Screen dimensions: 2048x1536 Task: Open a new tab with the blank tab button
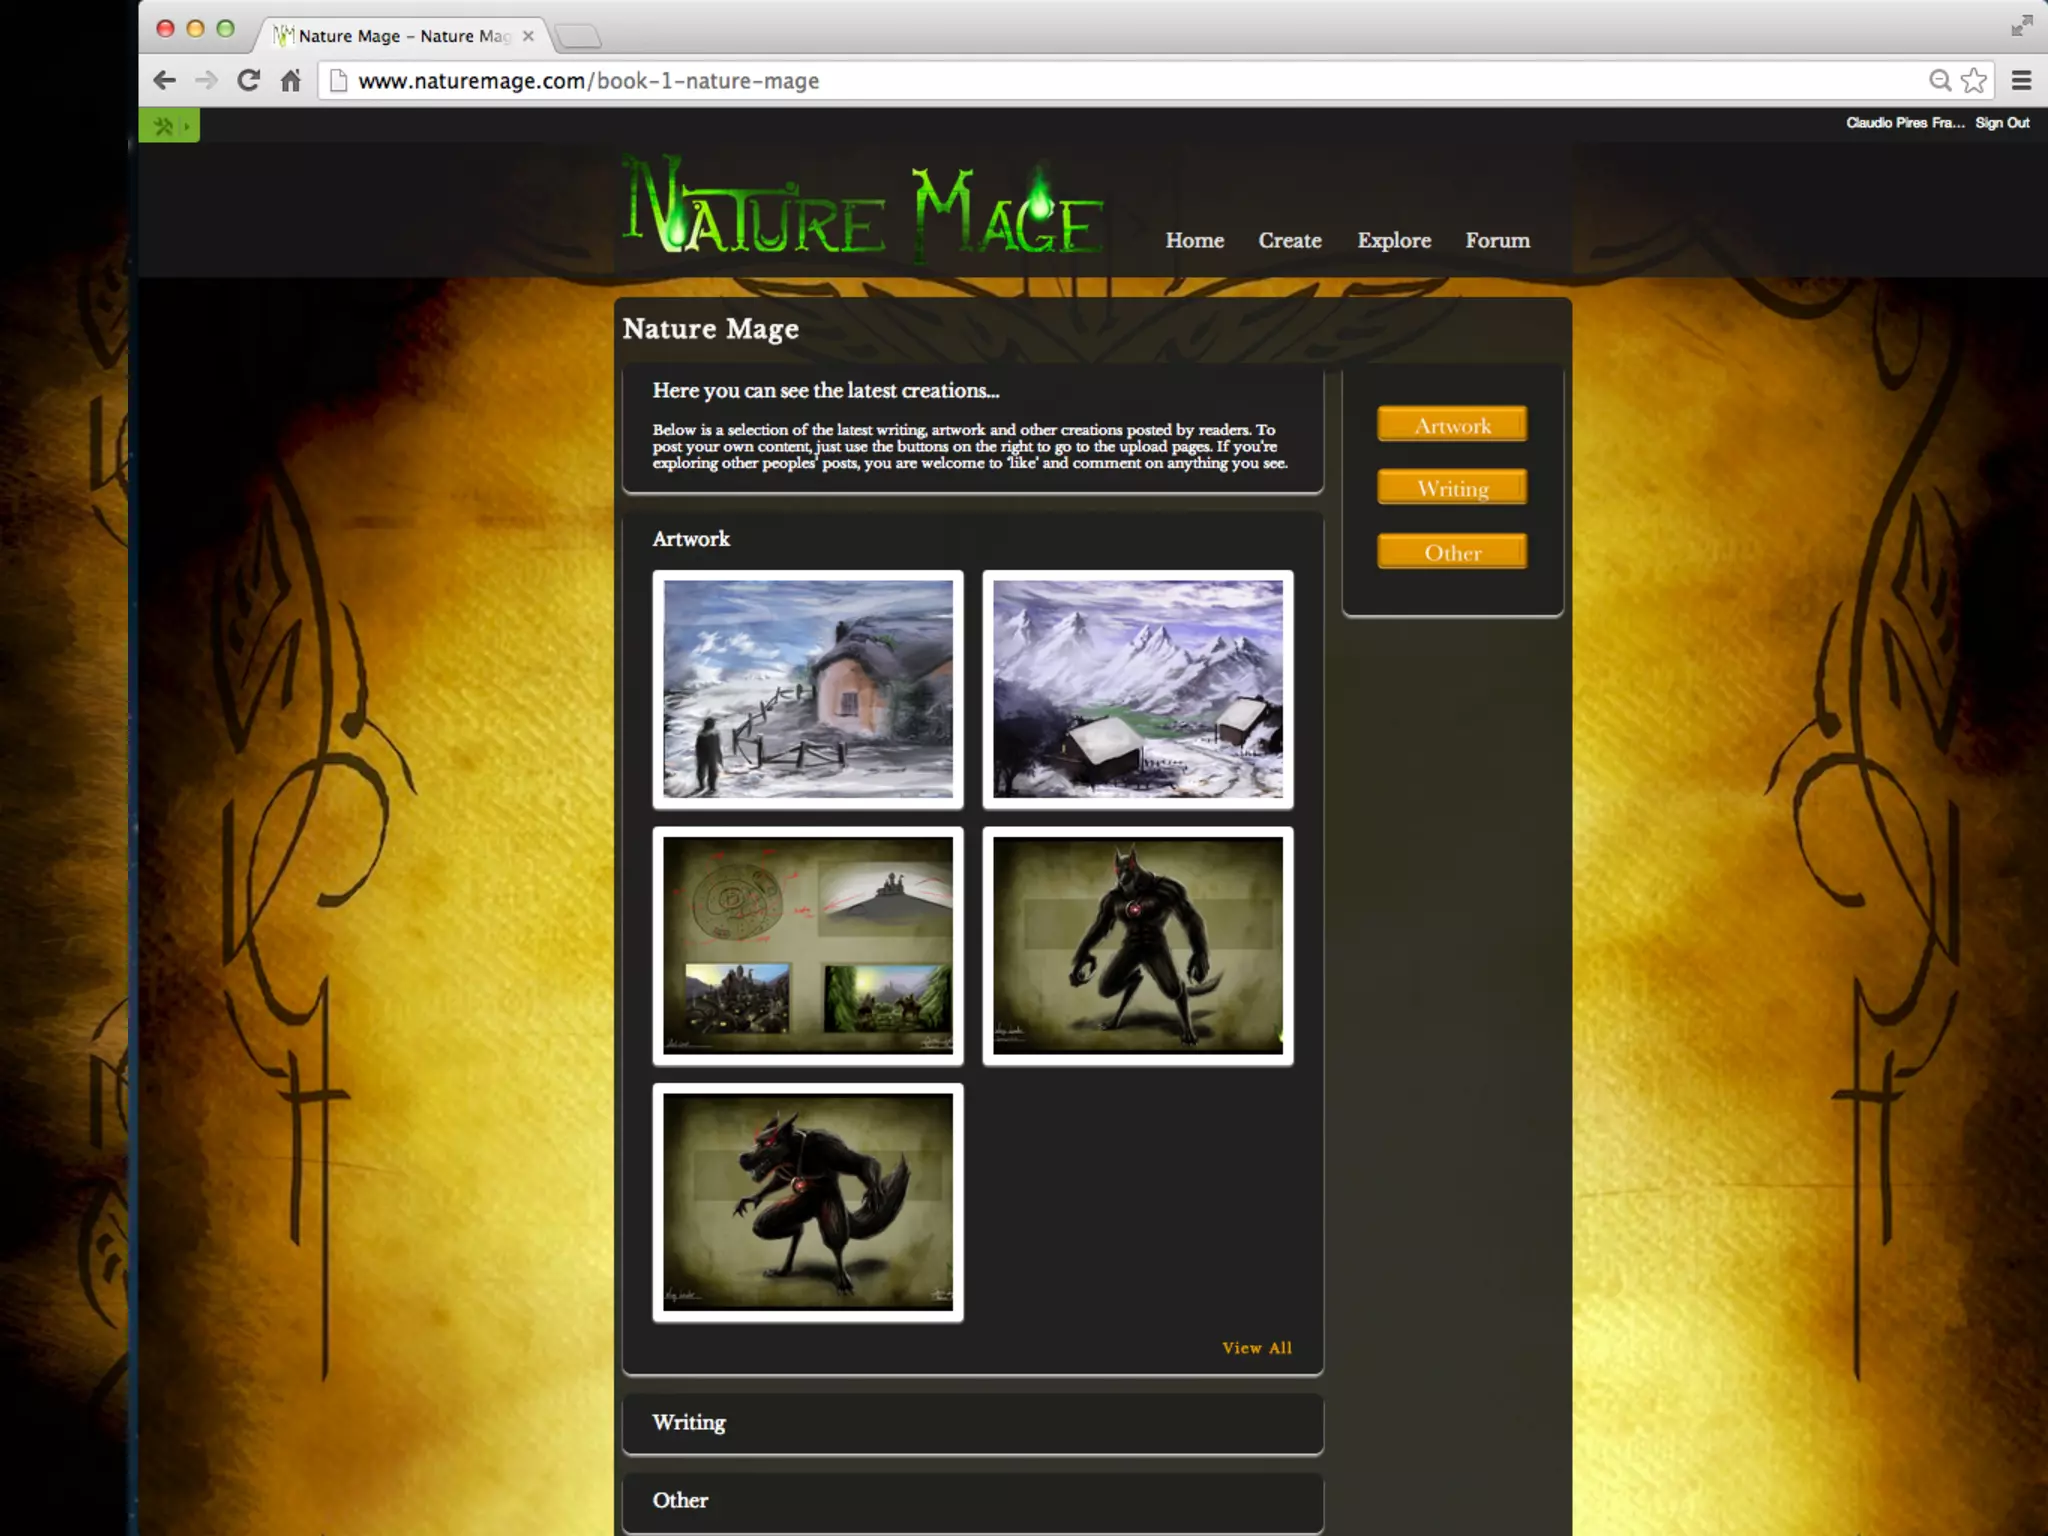pyautogui.click(x=578, y=37)
